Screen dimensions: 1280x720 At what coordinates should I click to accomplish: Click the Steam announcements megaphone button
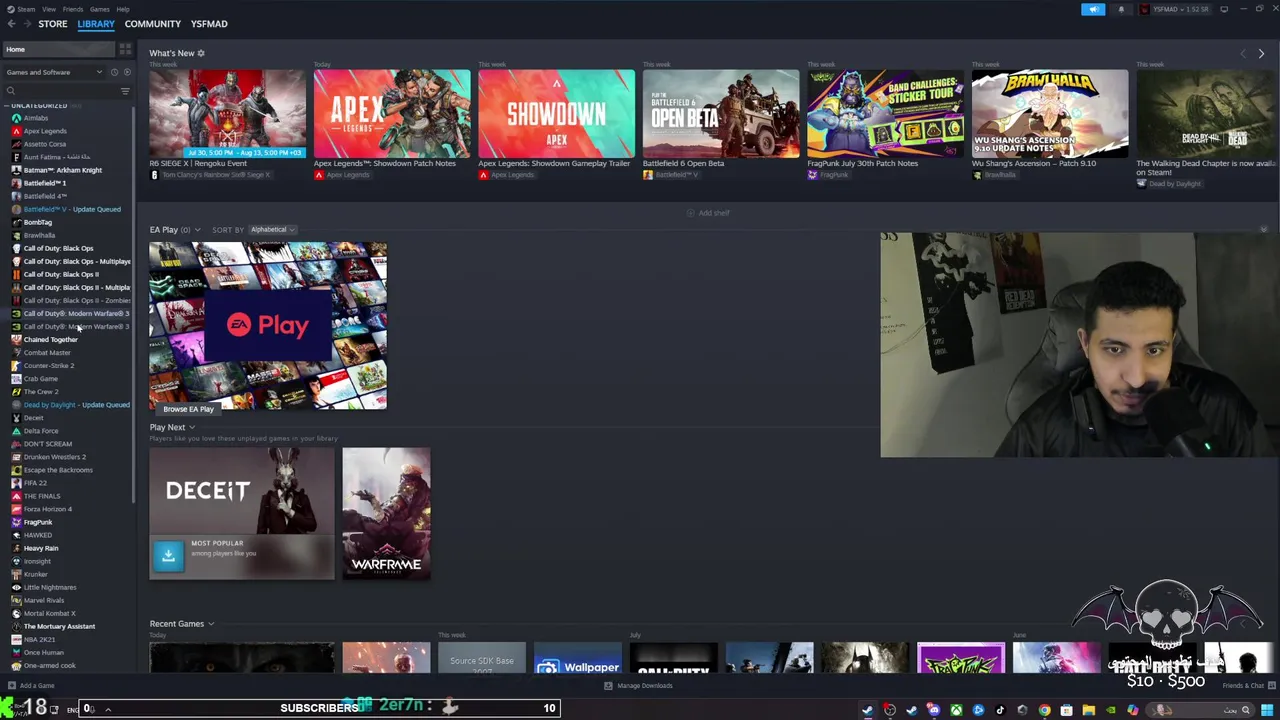coord(1093,9)
